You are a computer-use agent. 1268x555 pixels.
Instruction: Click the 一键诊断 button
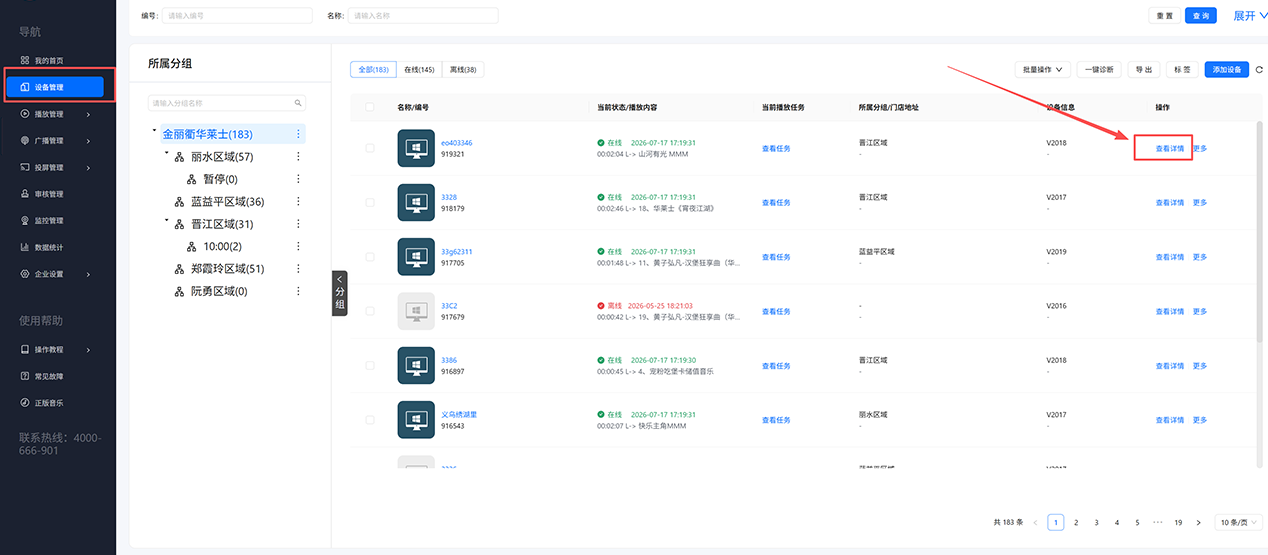click(x=1100, y=69)
